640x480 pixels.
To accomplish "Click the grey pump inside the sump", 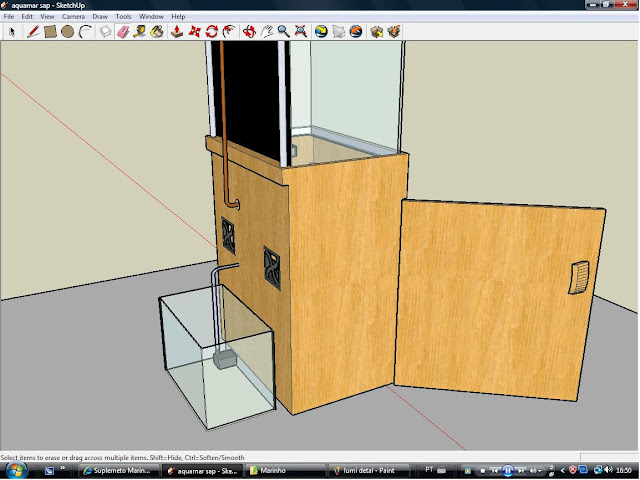I will pyautogui.click(x=224, y=361).
